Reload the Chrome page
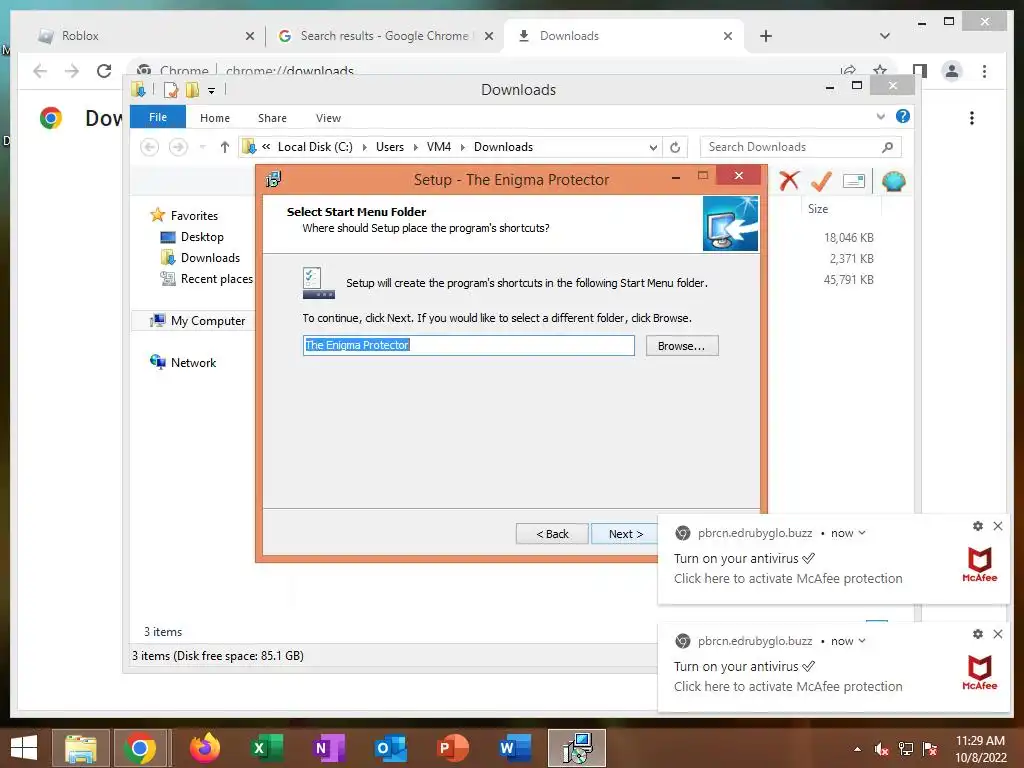 104,71
